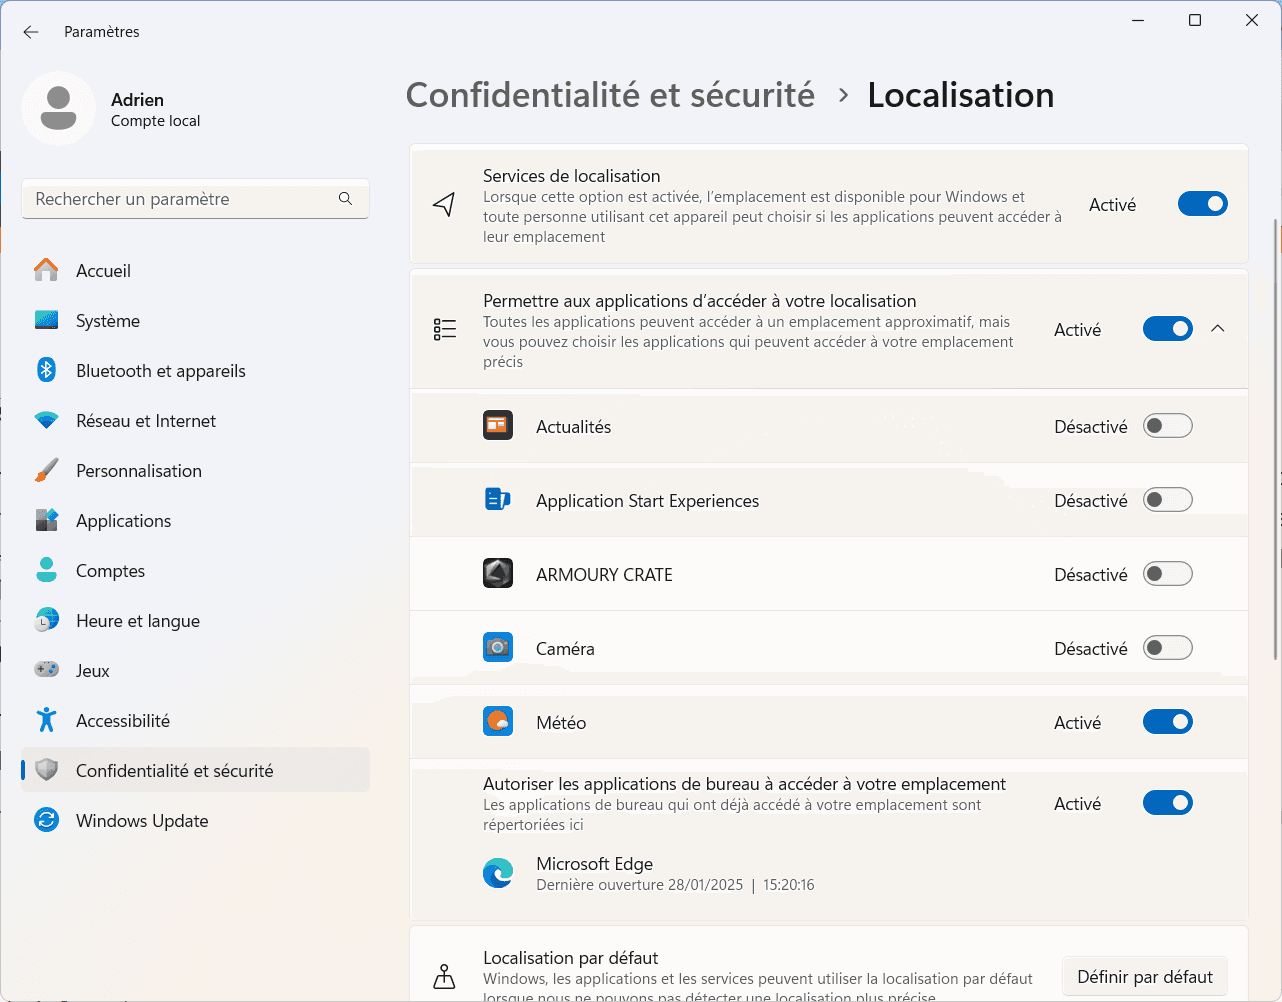Click the Personnalisation paintbrush icon
1282x1002 pixels.
(x=46, y=470)
